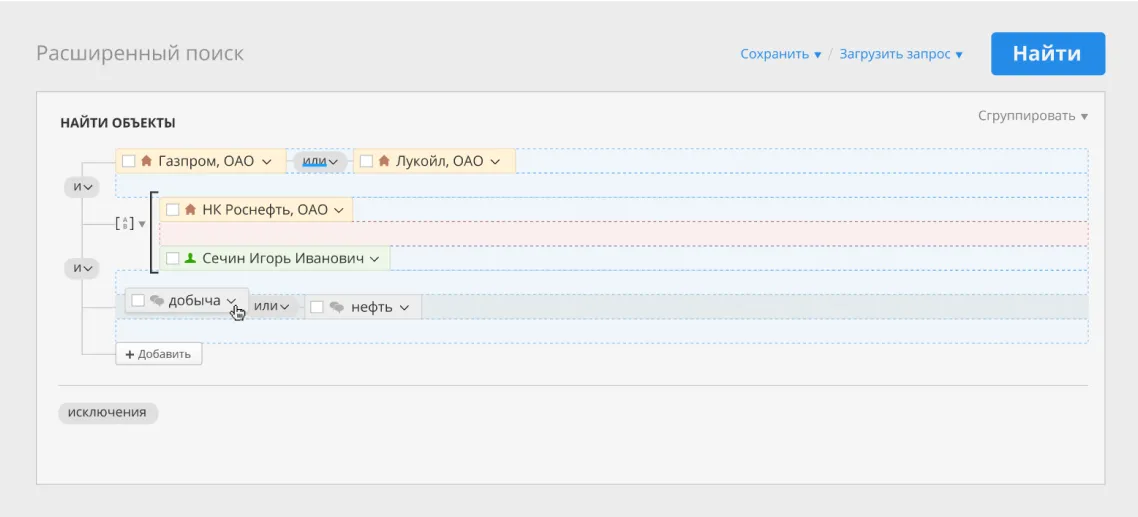The width and height of the screenshot is (1138, 517).
Task: Click the Найти search button
Action: (x=1048, y=54)
